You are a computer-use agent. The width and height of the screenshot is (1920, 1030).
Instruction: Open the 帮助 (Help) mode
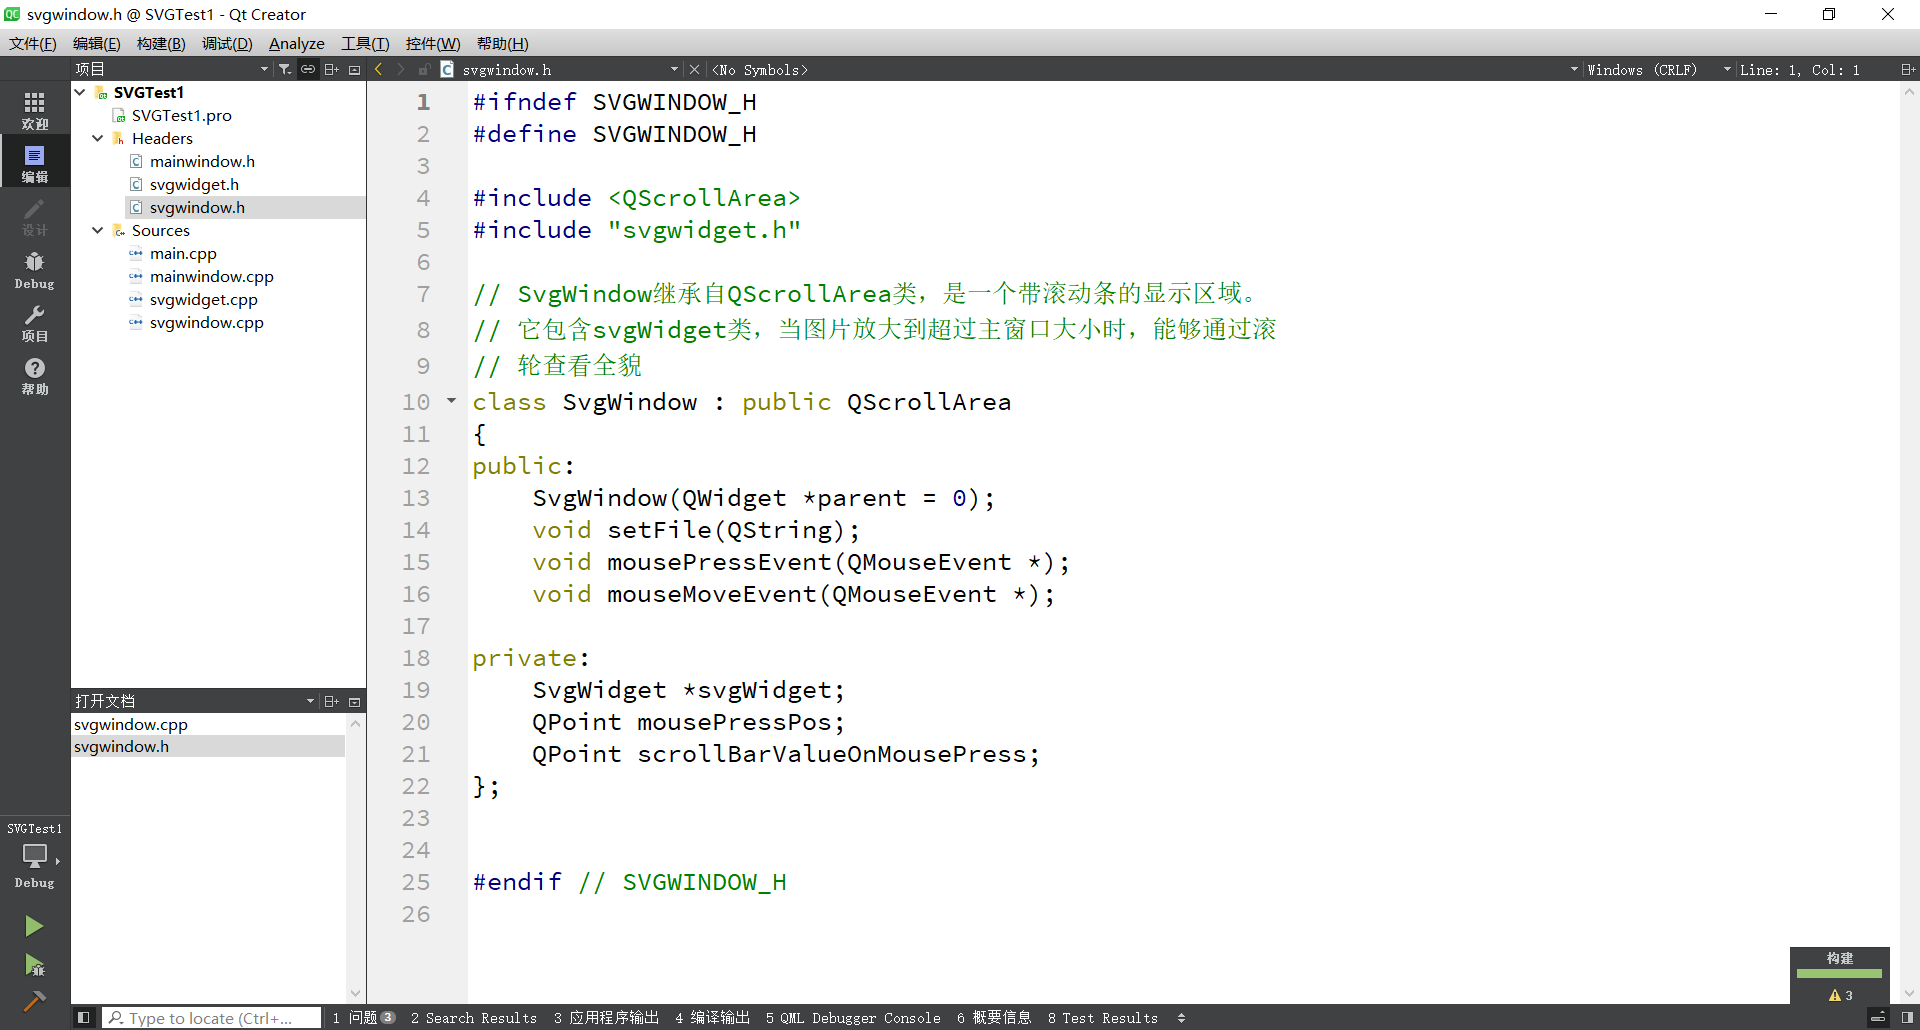pos(35,375)
